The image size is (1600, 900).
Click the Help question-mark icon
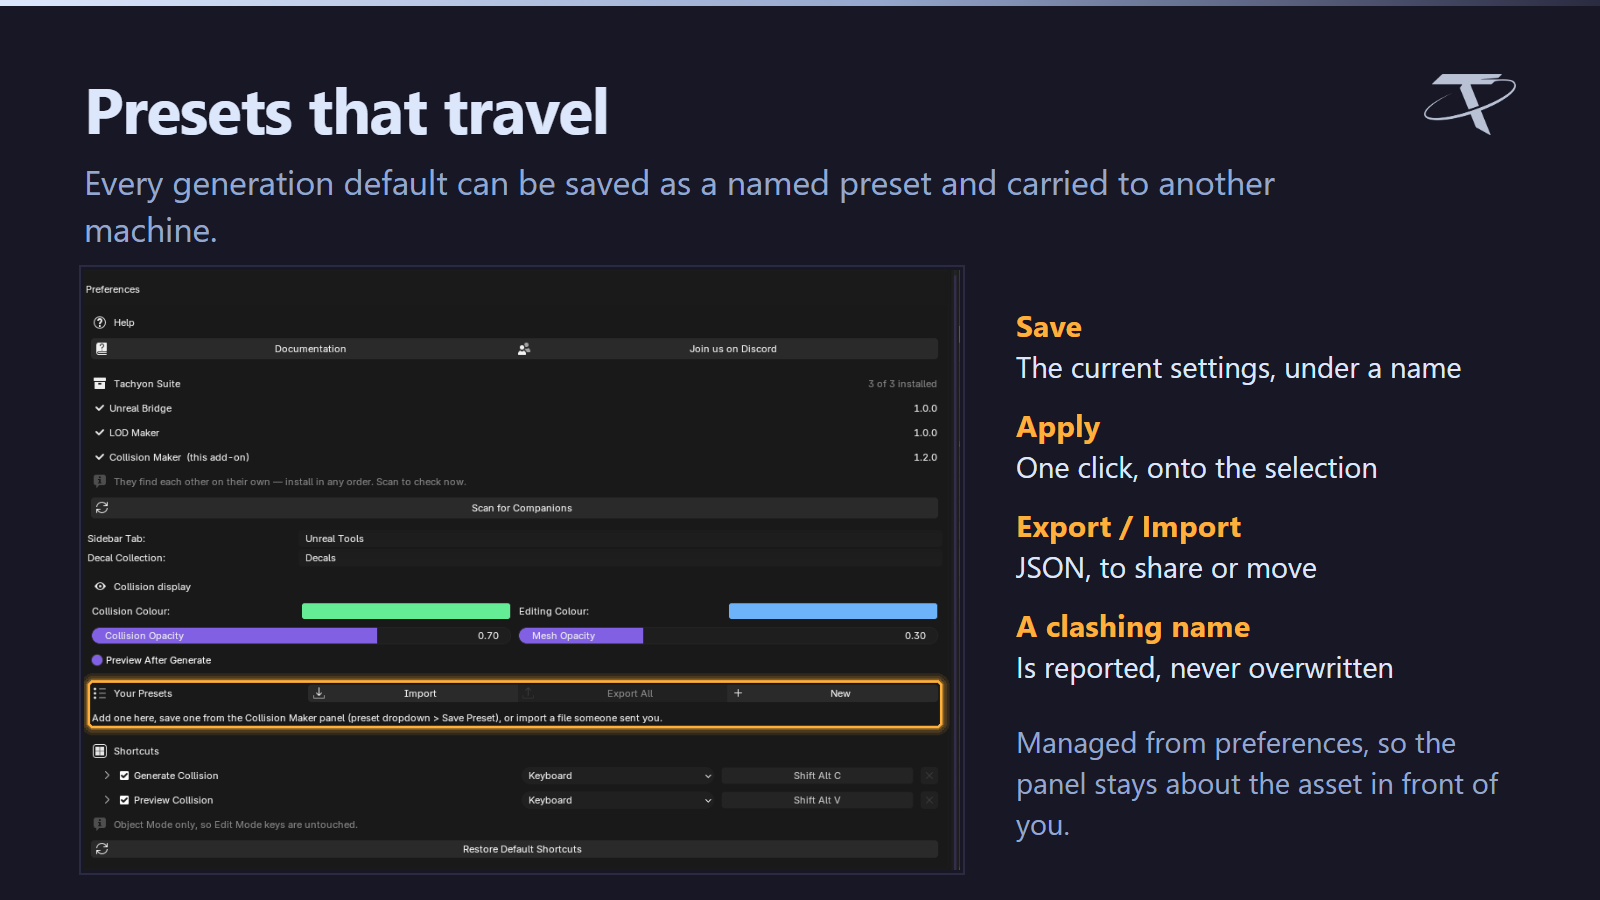100,323
